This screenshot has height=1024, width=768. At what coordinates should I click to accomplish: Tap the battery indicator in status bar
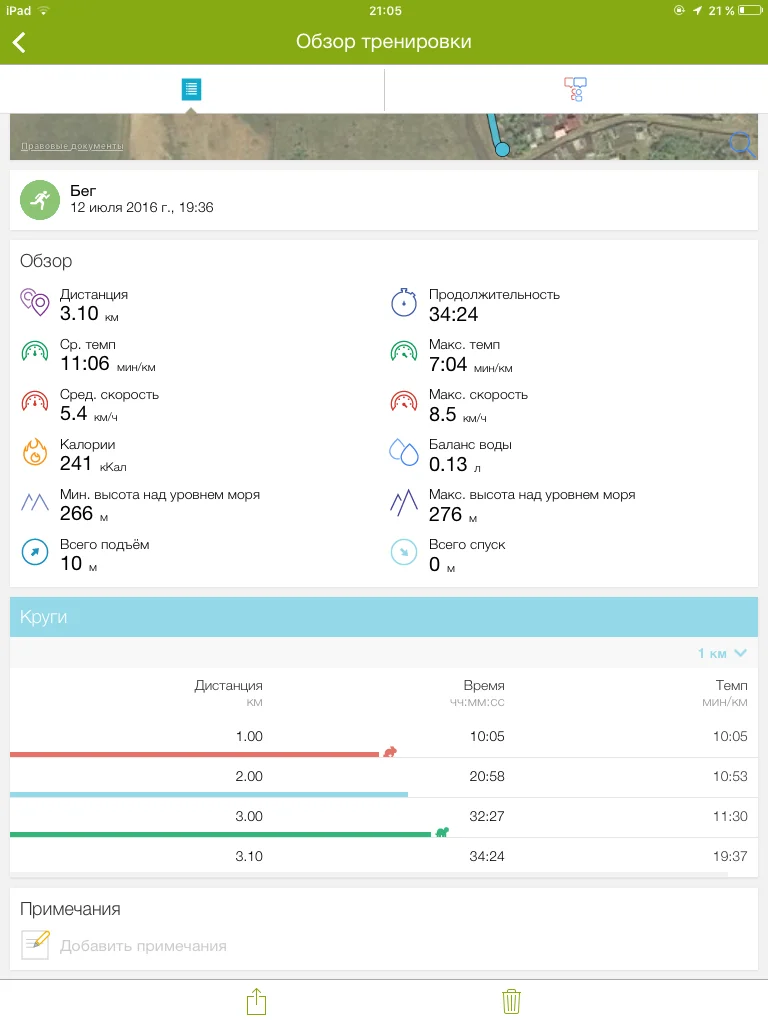(x=750, y=10)
